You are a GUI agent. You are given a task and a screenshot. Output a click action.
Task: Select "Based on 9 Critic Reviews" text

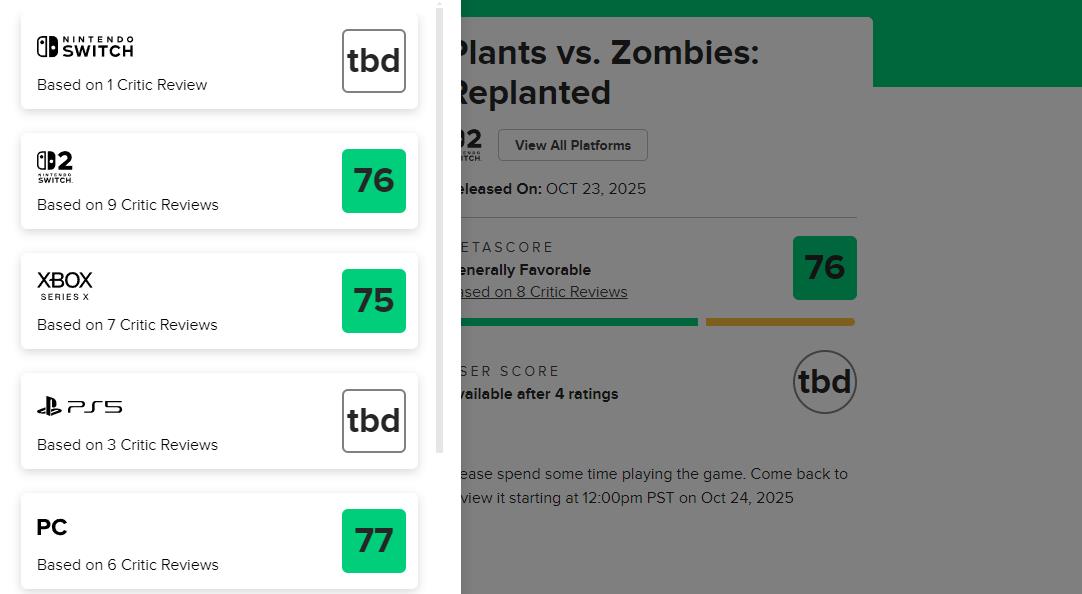point(128,205)
